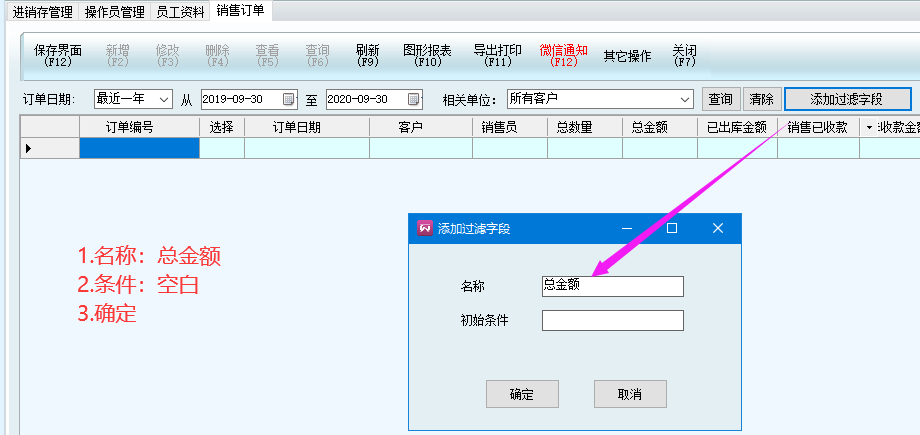Expand the 最近一年 date range dropdown
The height and width of the screenshot is (435, 920).
click(x=164, y=99)
